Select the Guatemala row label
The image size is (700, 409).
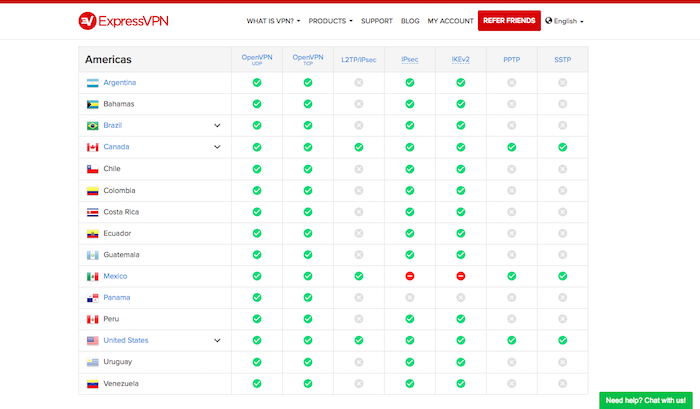click(x=121, y=255)
